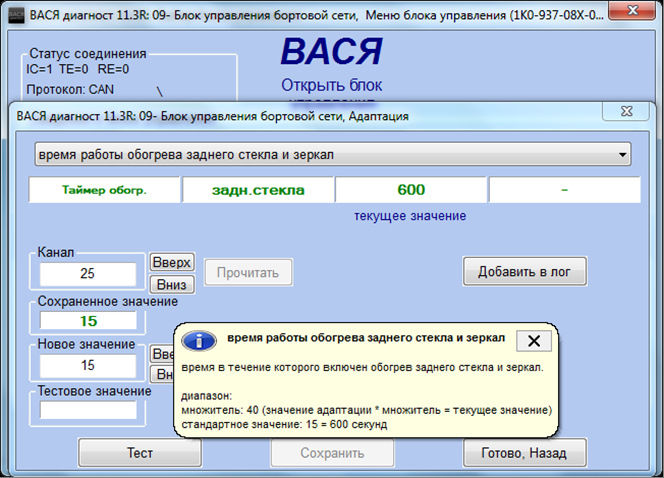Screen dimensions: 664x478
Task: Click the Сохраненное значение field
Action: click(88, 321)
